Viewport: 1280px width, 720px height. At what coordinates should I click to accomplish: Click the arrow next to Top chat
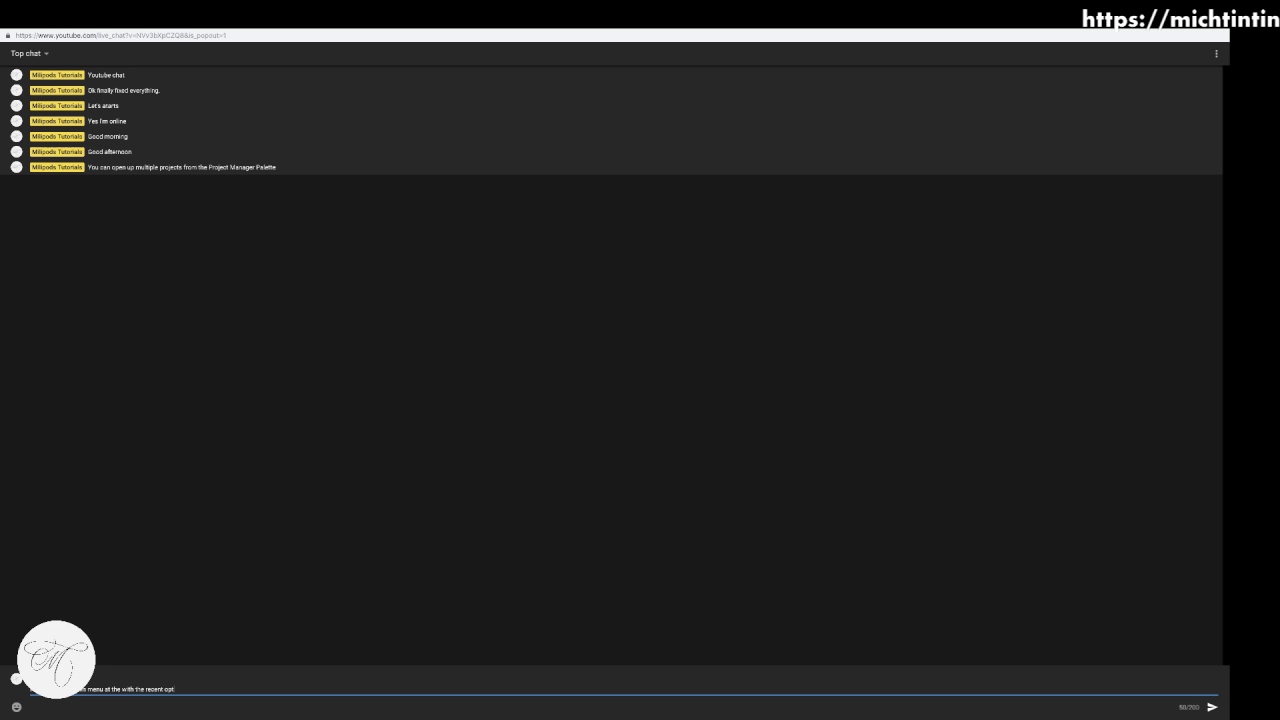46,54
